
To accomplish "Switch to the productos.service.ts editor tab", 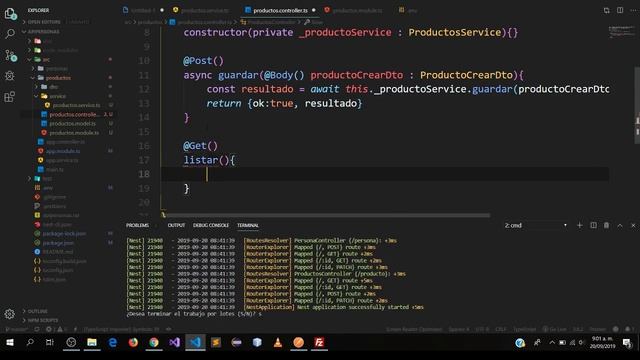I will click(x=202, y=10).
